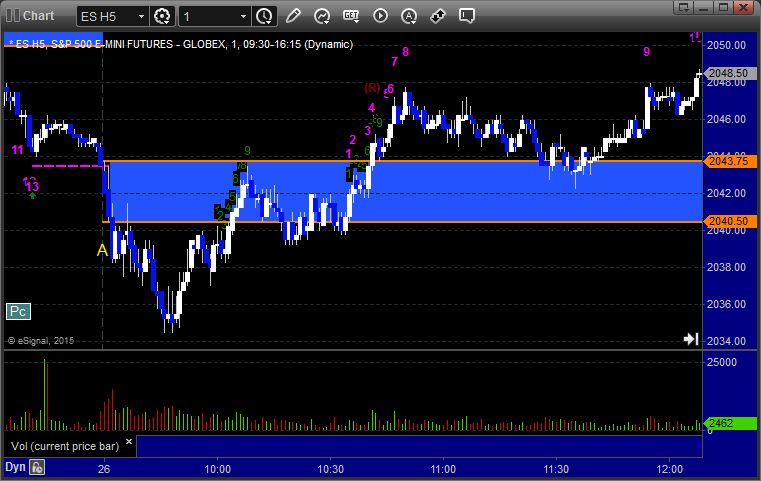
Task: Click the green 2462 volume marker
Action: click(729, 423)
